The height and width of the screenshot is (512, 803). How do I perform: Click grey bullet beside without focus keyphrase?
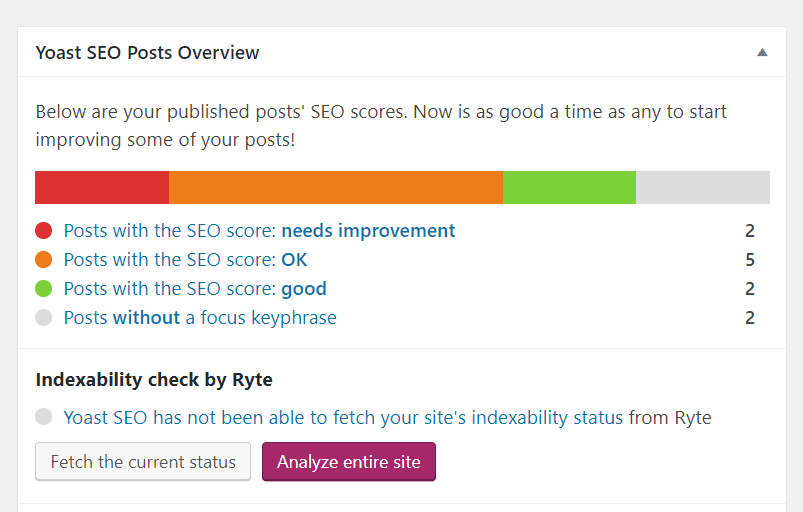tap(44, 317)
